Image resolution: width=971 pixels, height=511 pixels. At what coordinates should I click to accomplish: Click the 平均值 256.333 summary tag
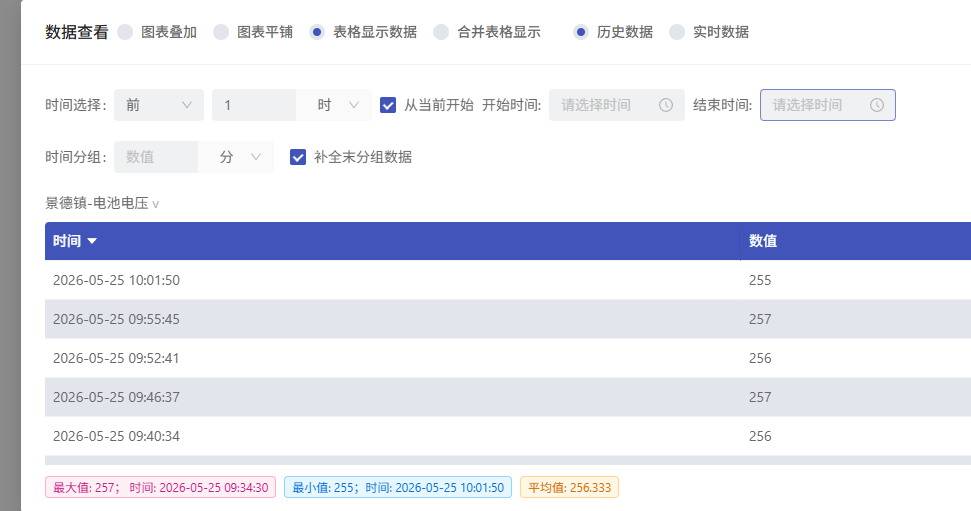[x=570, y=487]
